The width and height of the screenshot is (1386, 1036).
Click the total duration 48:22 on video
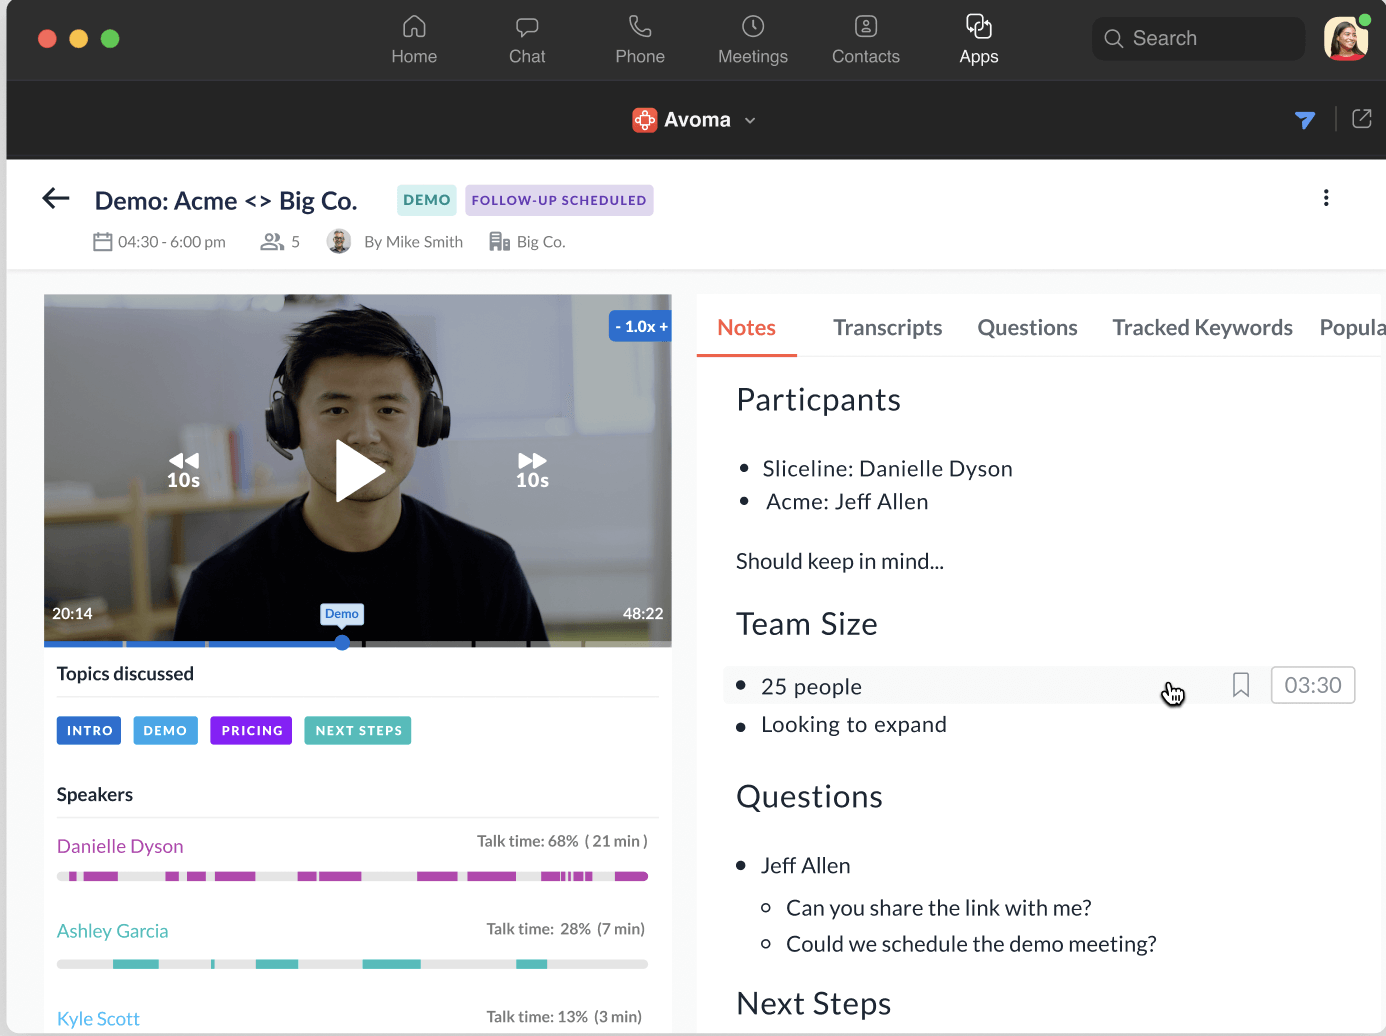643,614
